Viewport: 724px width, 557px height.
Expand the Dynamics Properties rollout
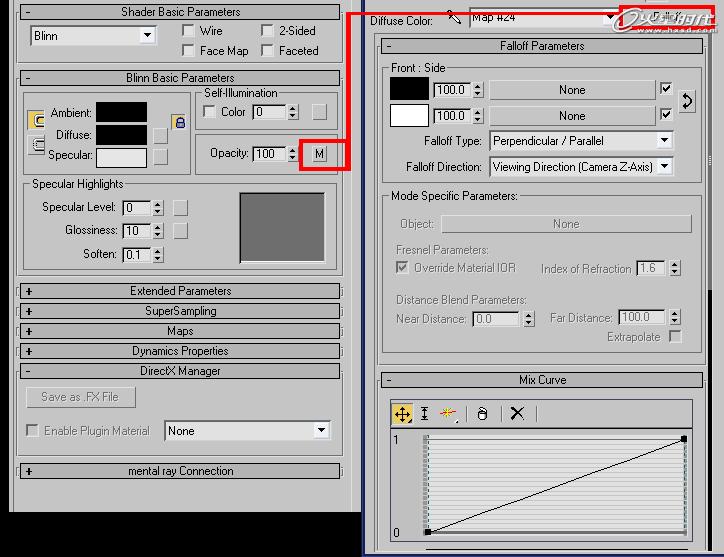[x=180, y=351]
